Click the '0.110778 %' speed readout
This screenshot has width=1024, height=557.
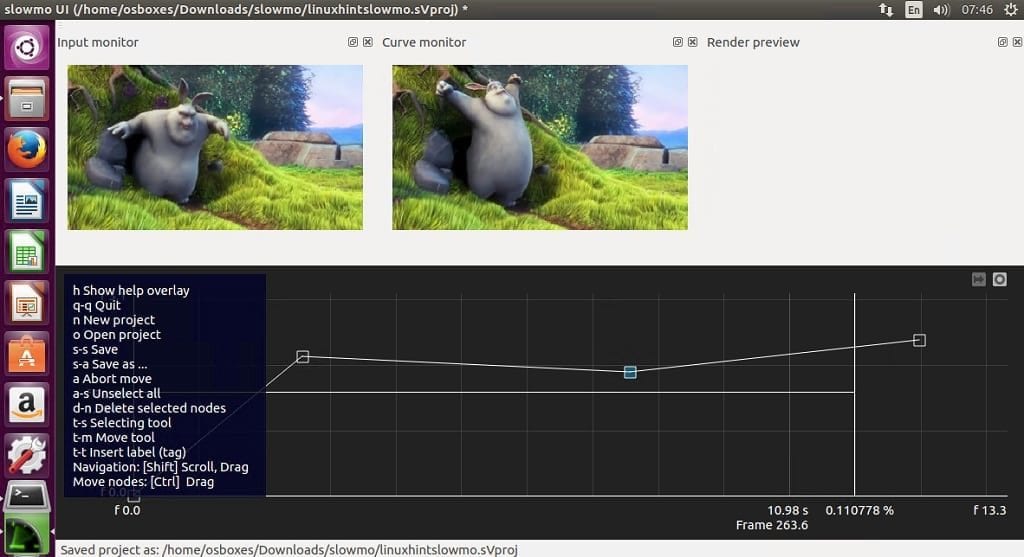[859, 511]
